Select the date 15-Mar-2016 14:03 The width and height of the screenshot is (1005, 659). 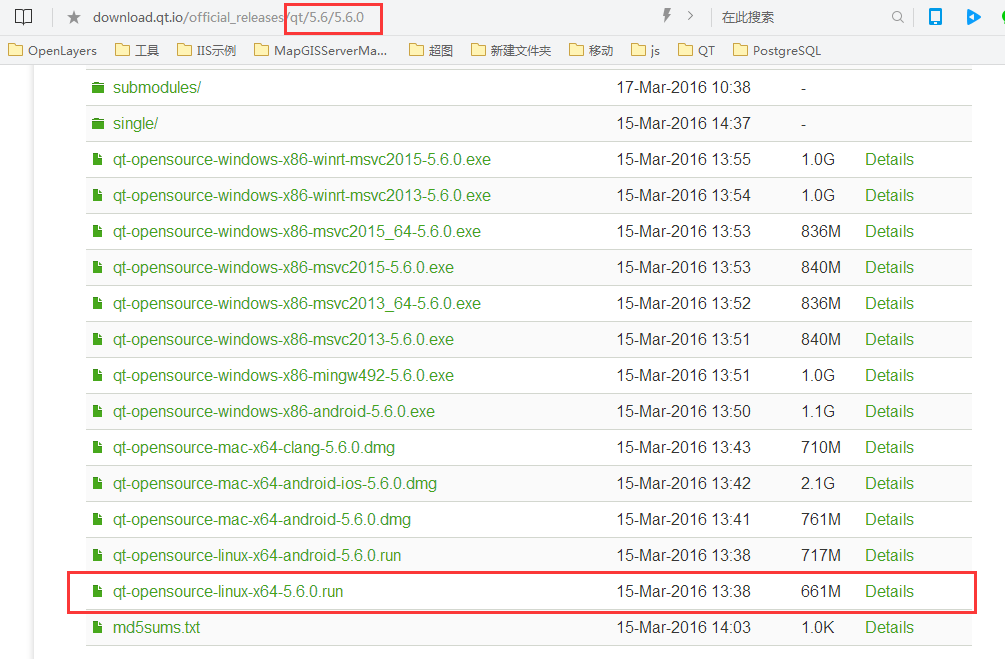coord(683,626)
